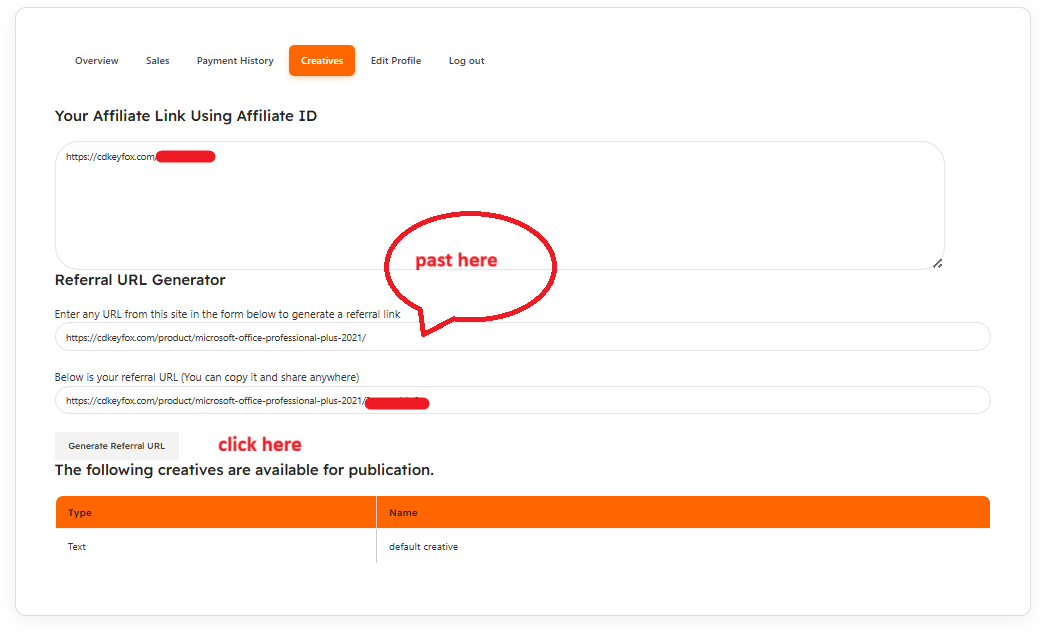Grab the text area resize handle
Image resolution: width=1062 pixels, height=632 pixels.
pos(937,263)
